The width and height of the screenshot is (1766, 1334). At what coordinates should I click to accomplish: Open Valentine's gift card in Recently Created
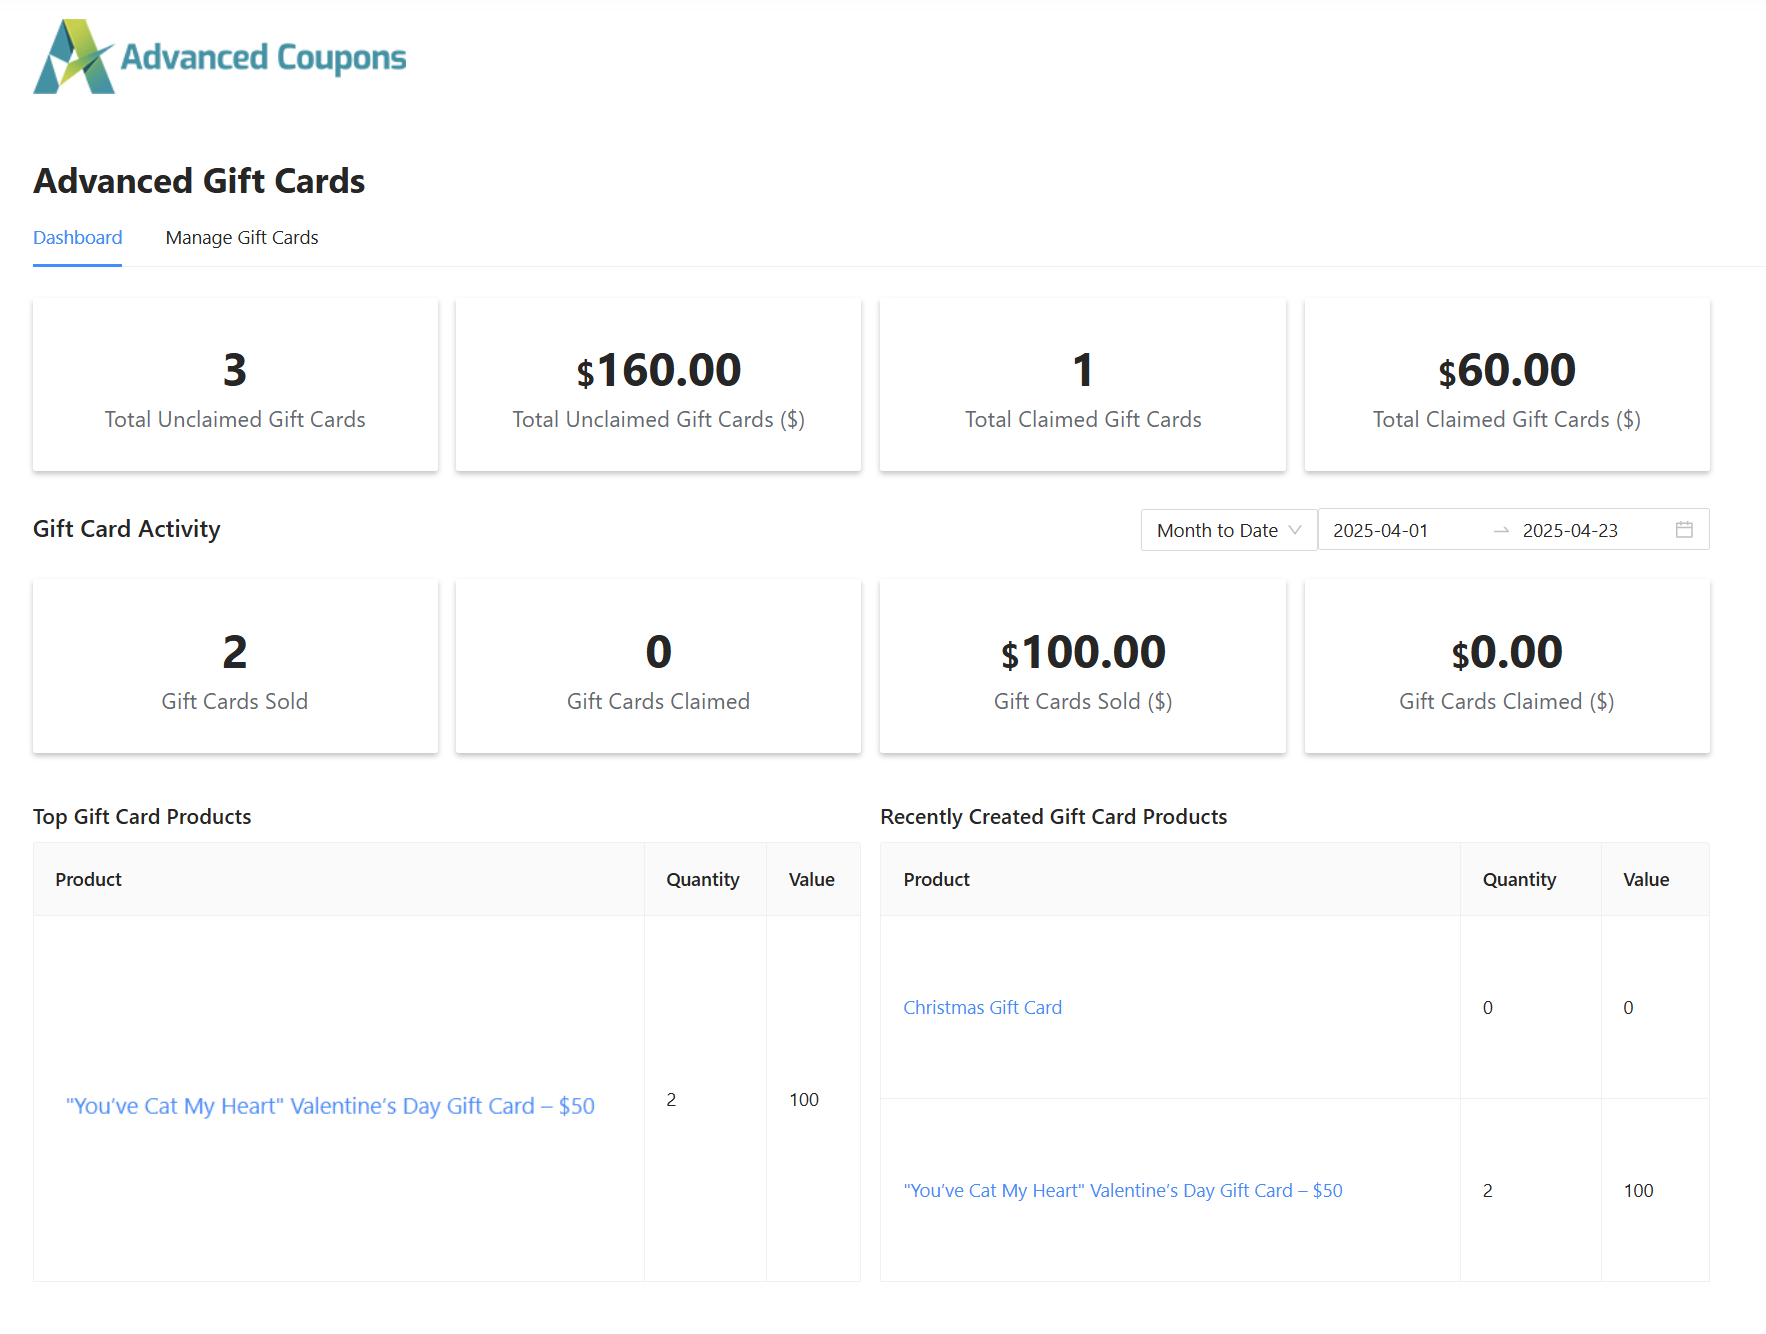coord(1122,1191)
